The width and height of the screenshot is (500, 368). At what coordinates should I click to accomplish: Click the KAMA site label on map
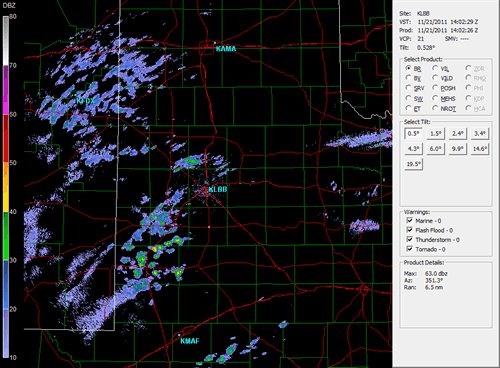pyautogui.click(x=226, y=49)
